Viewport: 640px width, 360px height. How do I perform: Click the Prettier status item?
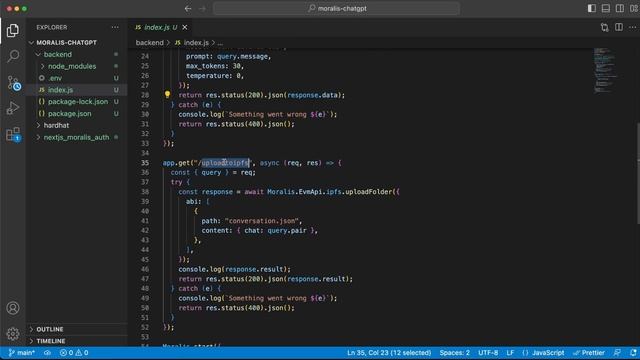click(x=589, y=353)
